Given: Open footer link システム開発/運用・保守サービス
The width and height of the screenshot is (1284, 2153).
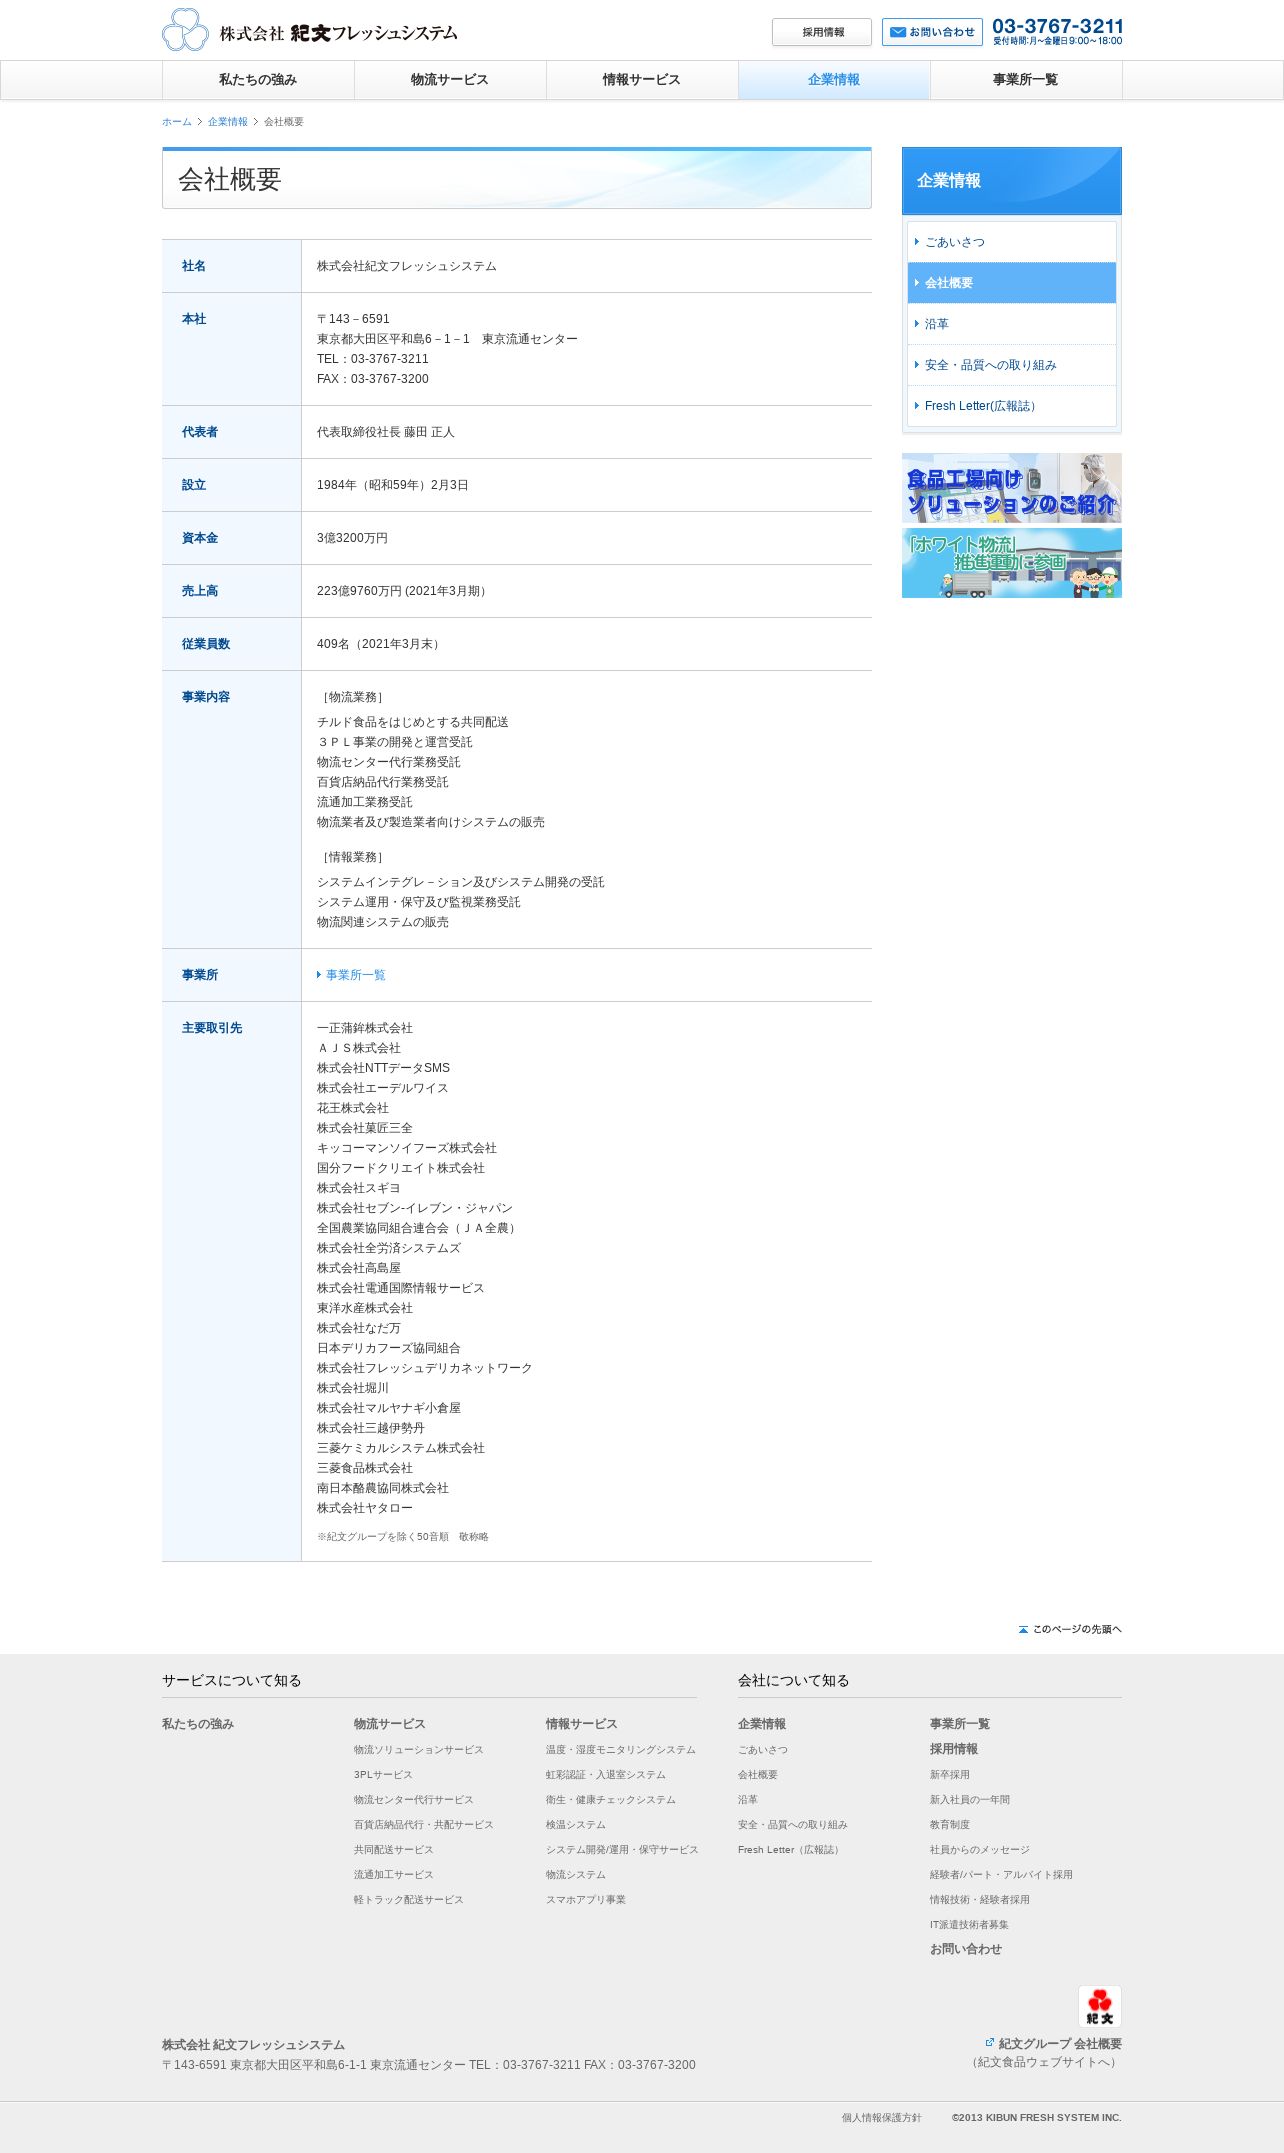Looking at the screenshot, I should [622, 1850].
